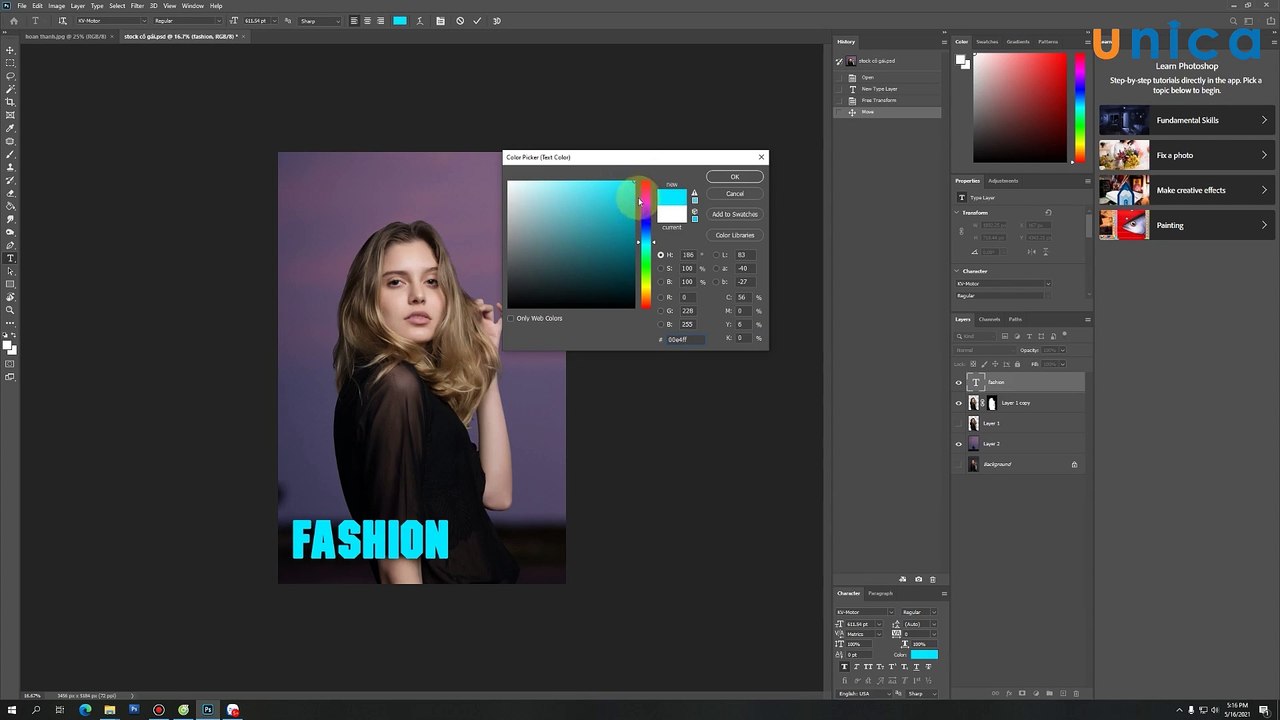Show the Background layer visibility

(959, 464)
